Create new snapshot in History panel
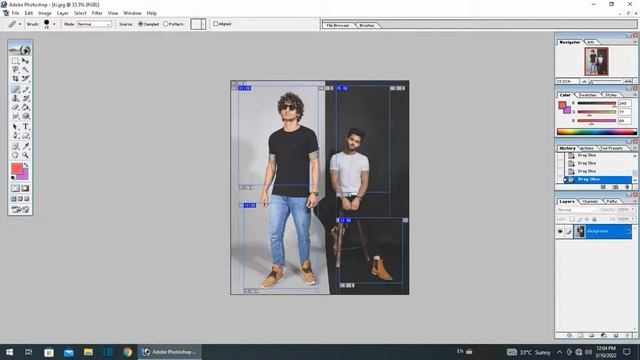The width and height of the screenshot is (640, 360). coord(616,187)
